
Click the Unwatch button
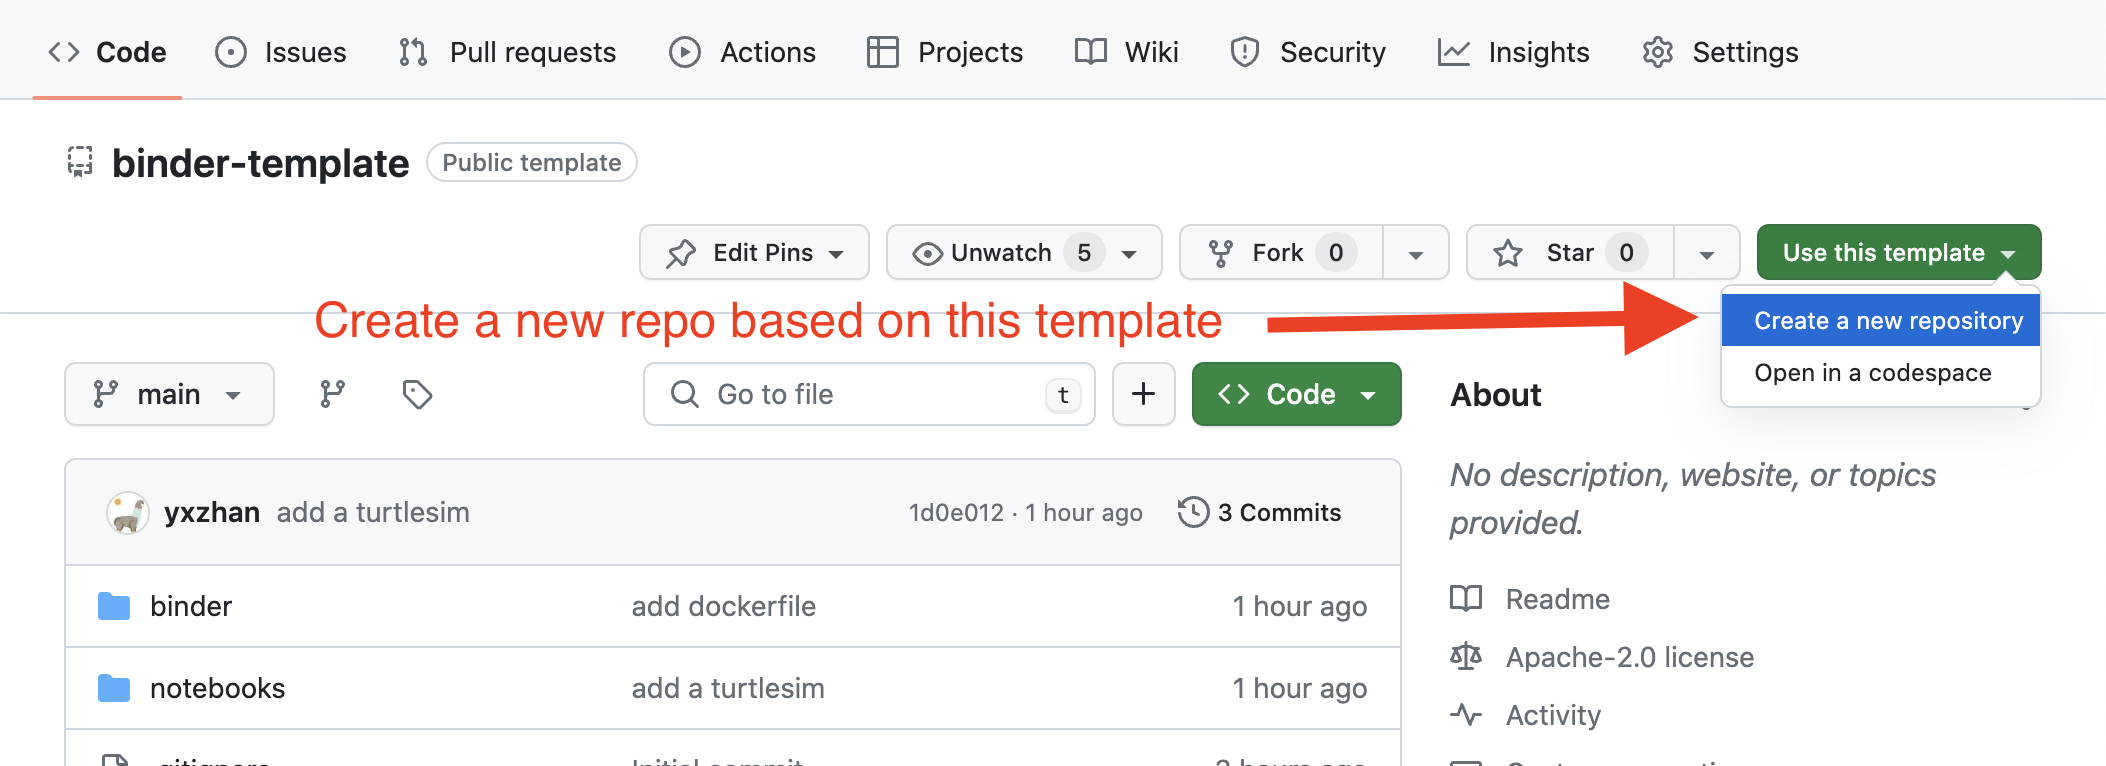pos(1024,252)
